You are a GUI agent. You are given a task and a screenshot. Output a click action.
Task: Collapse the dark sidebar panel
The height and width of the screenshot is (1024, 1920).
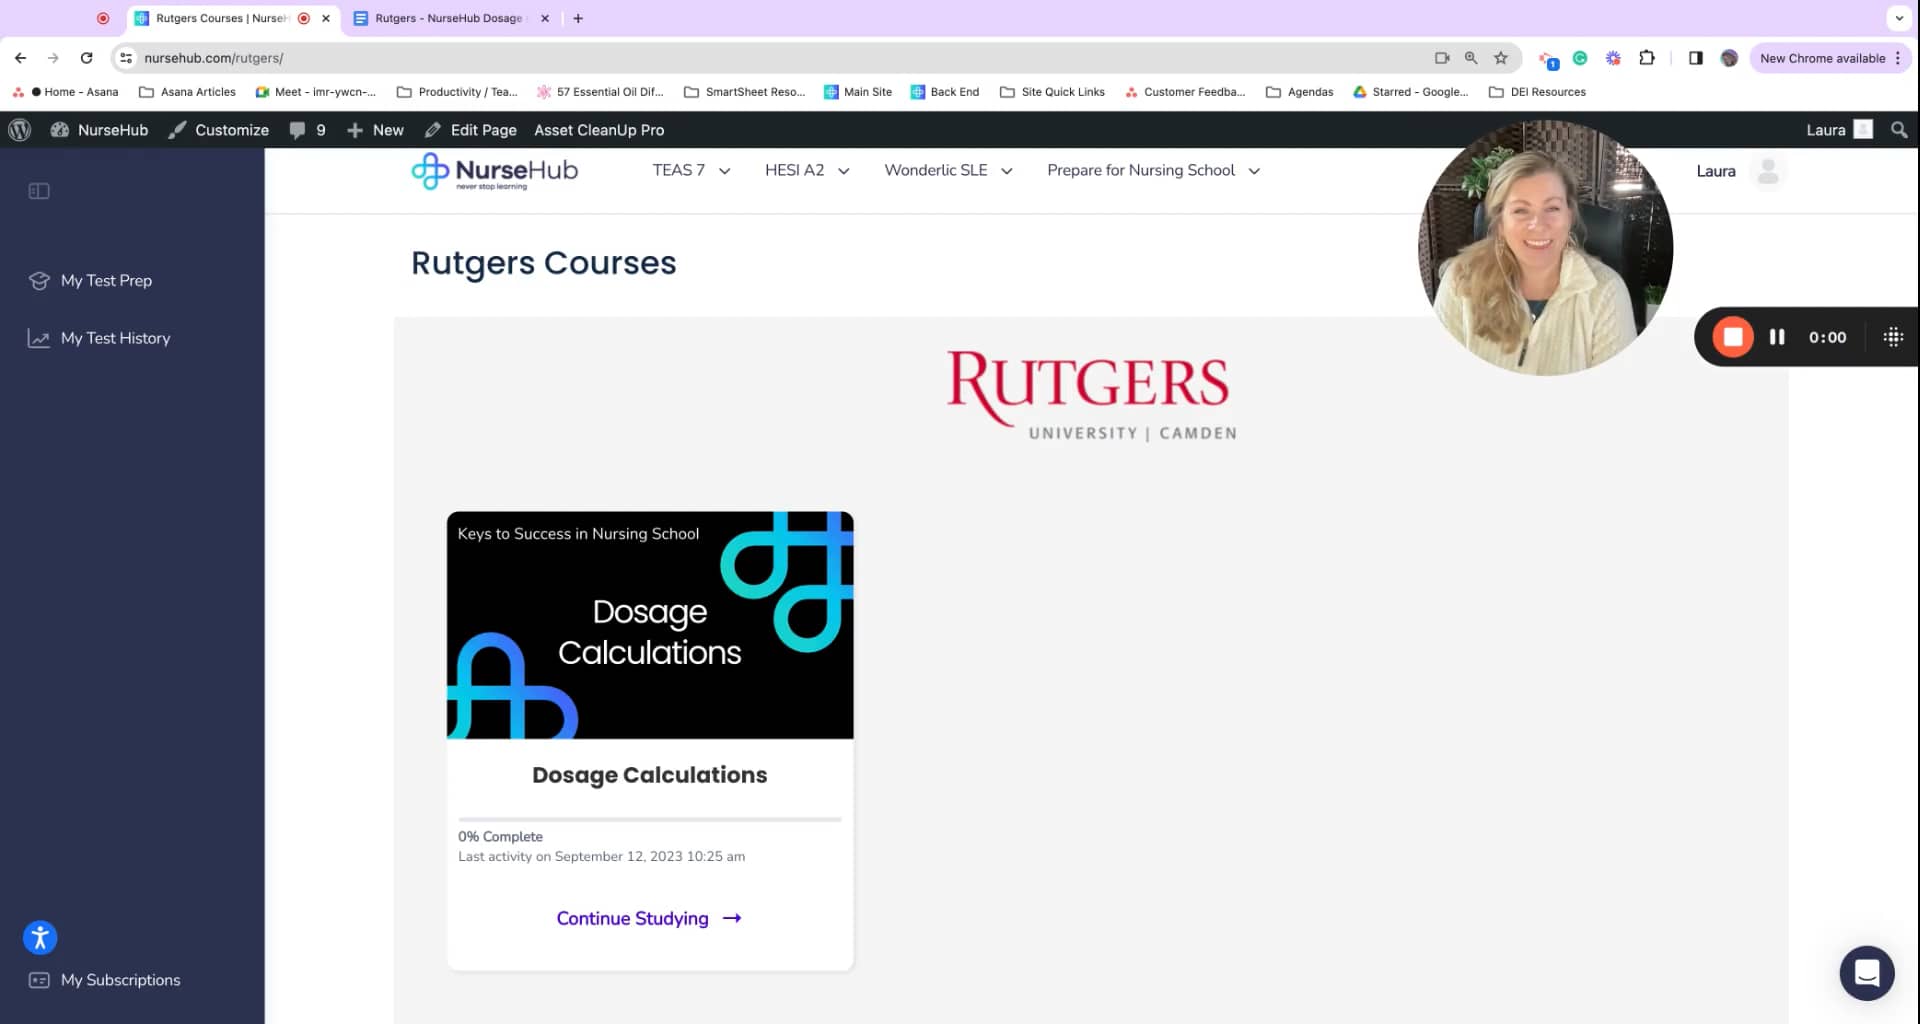pyautogui.click(x=39, y=190)
